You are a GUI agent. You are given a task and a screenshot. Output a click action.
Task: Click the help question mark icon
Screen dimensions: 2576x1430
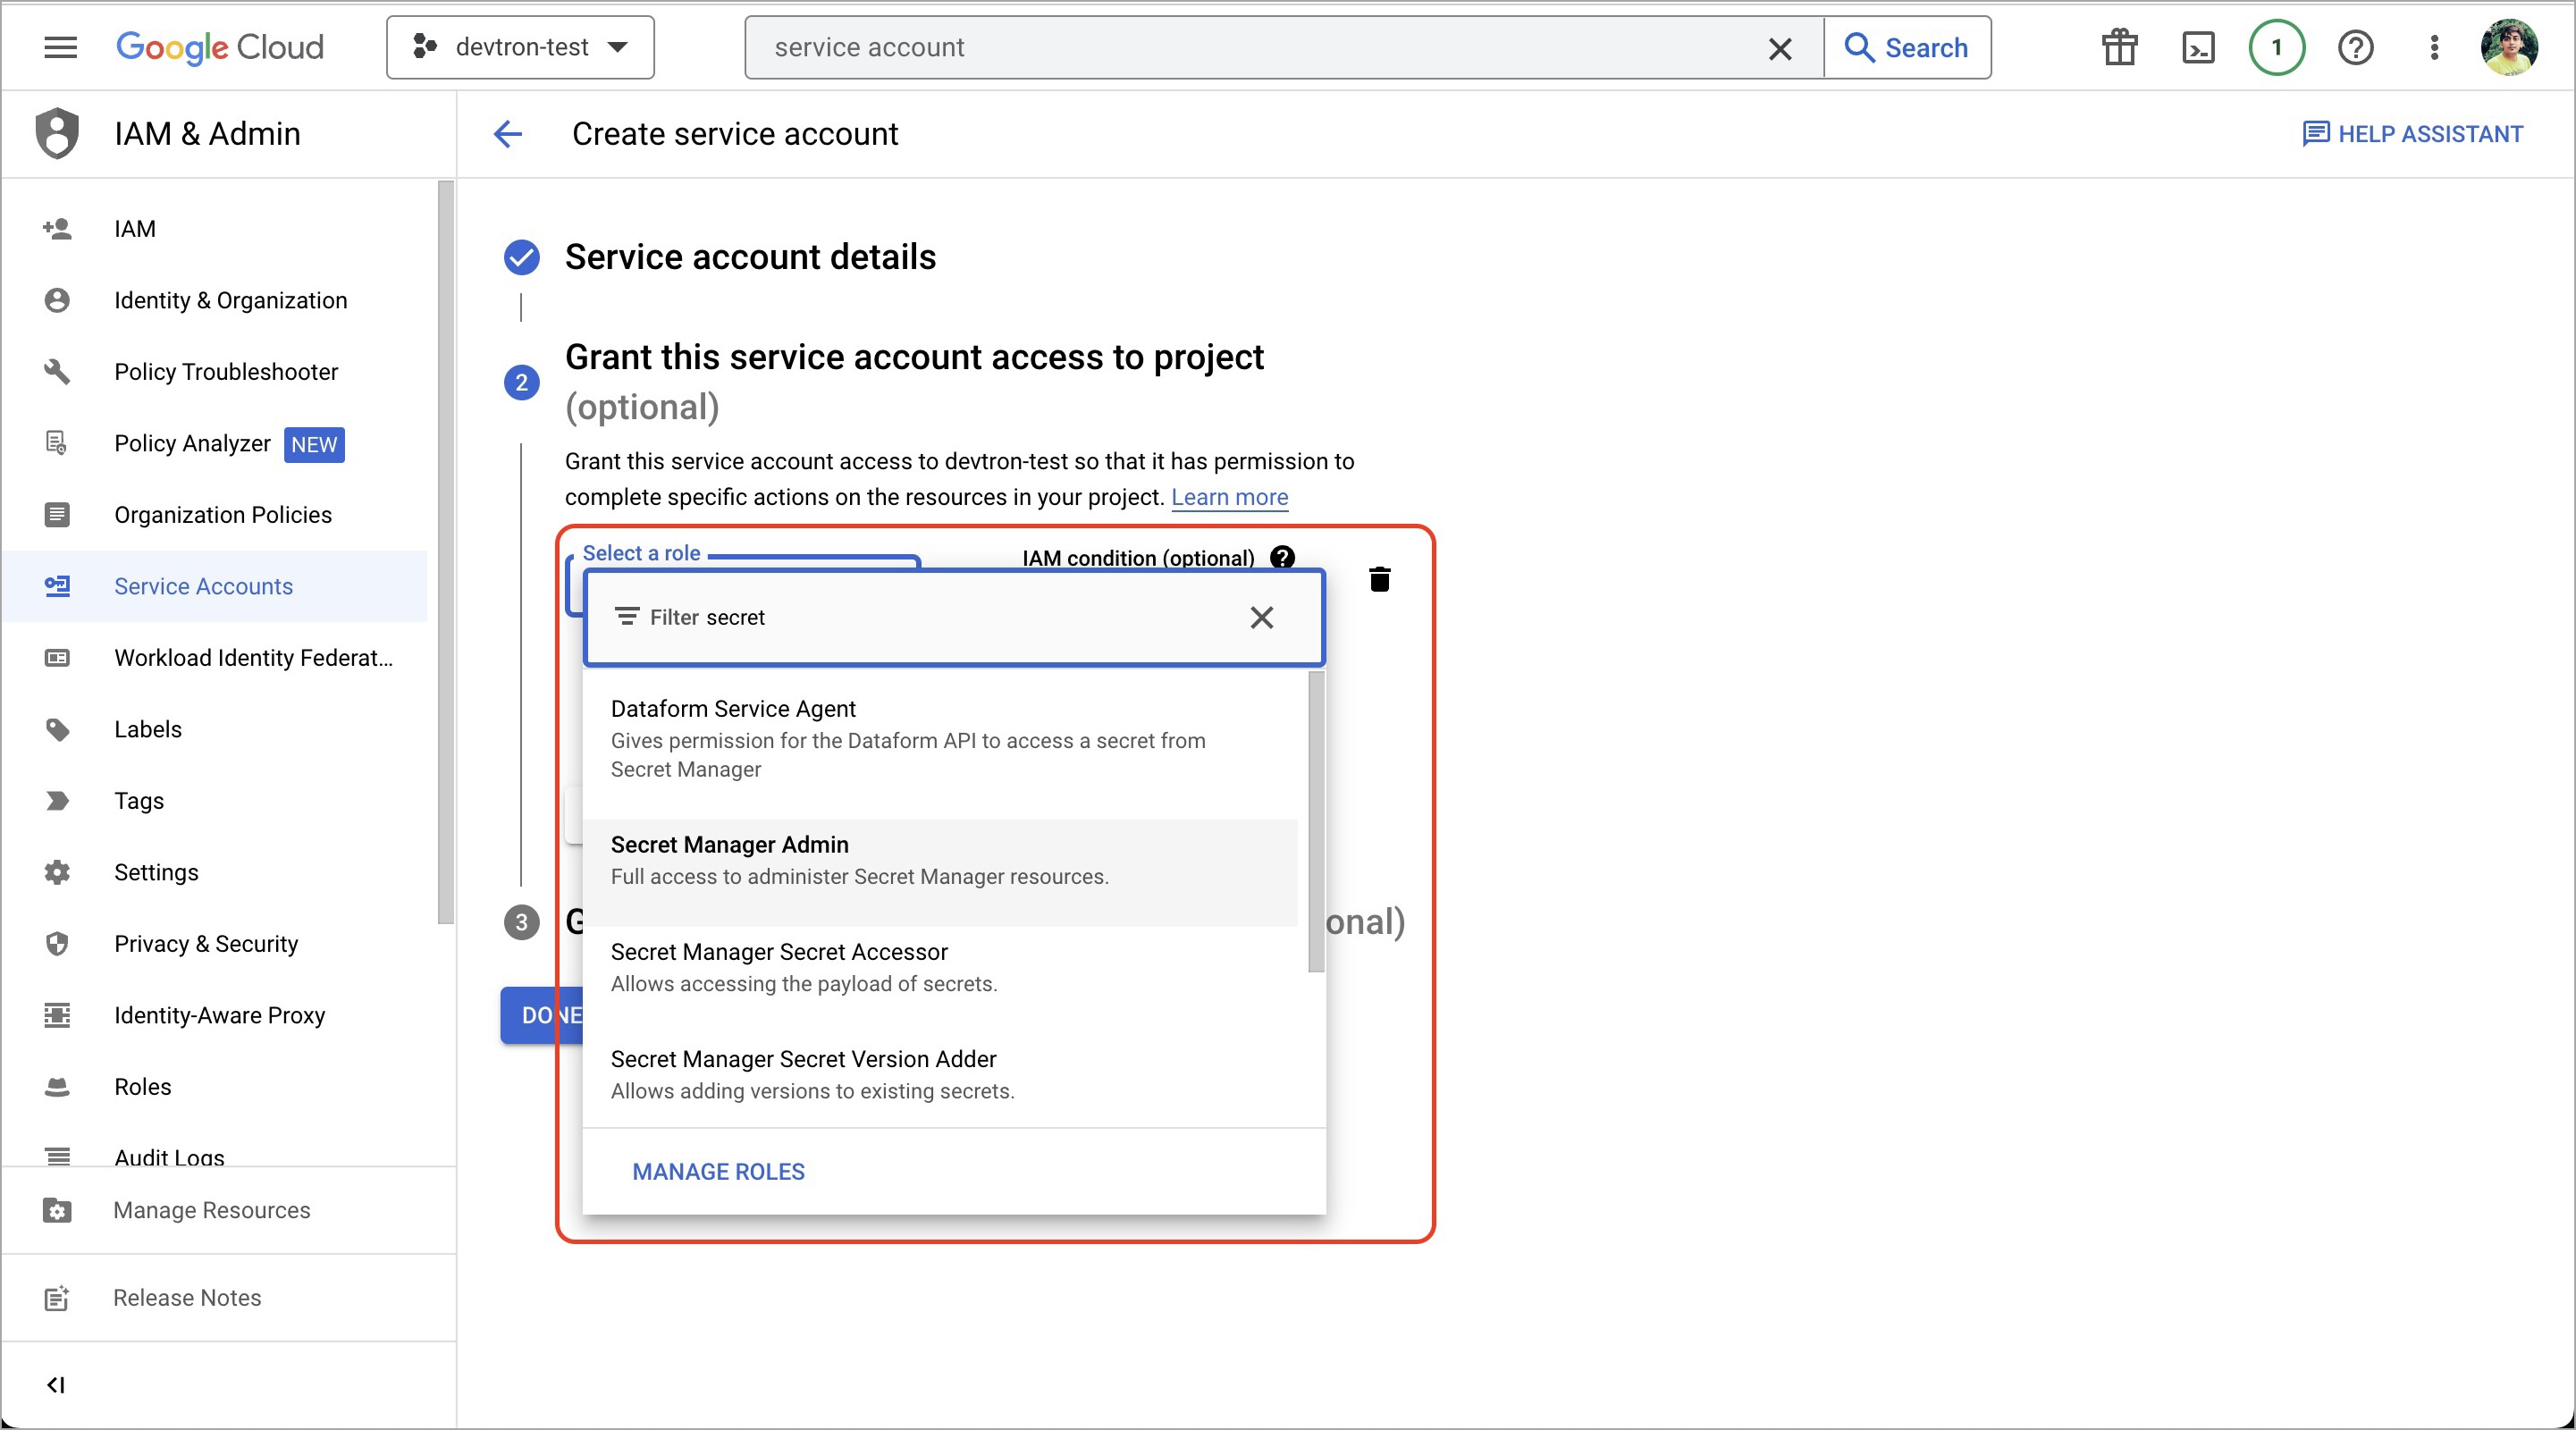(2355, 47)
